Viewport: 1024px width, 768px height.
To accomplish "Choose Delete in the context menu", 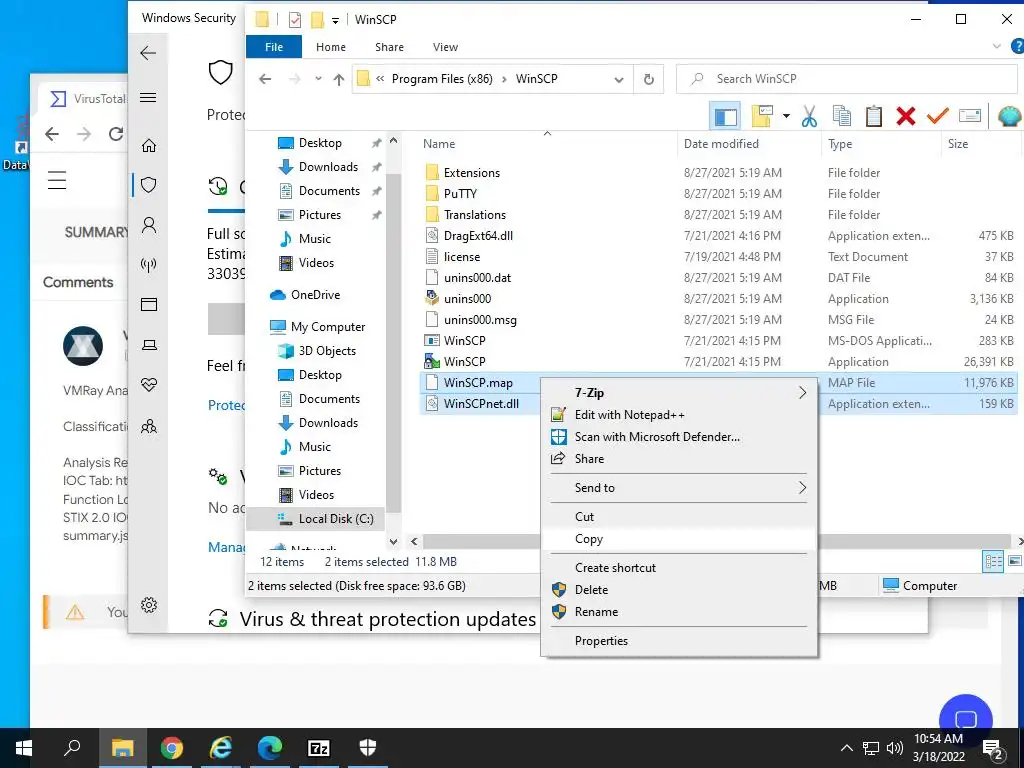I will pos(679,590).
